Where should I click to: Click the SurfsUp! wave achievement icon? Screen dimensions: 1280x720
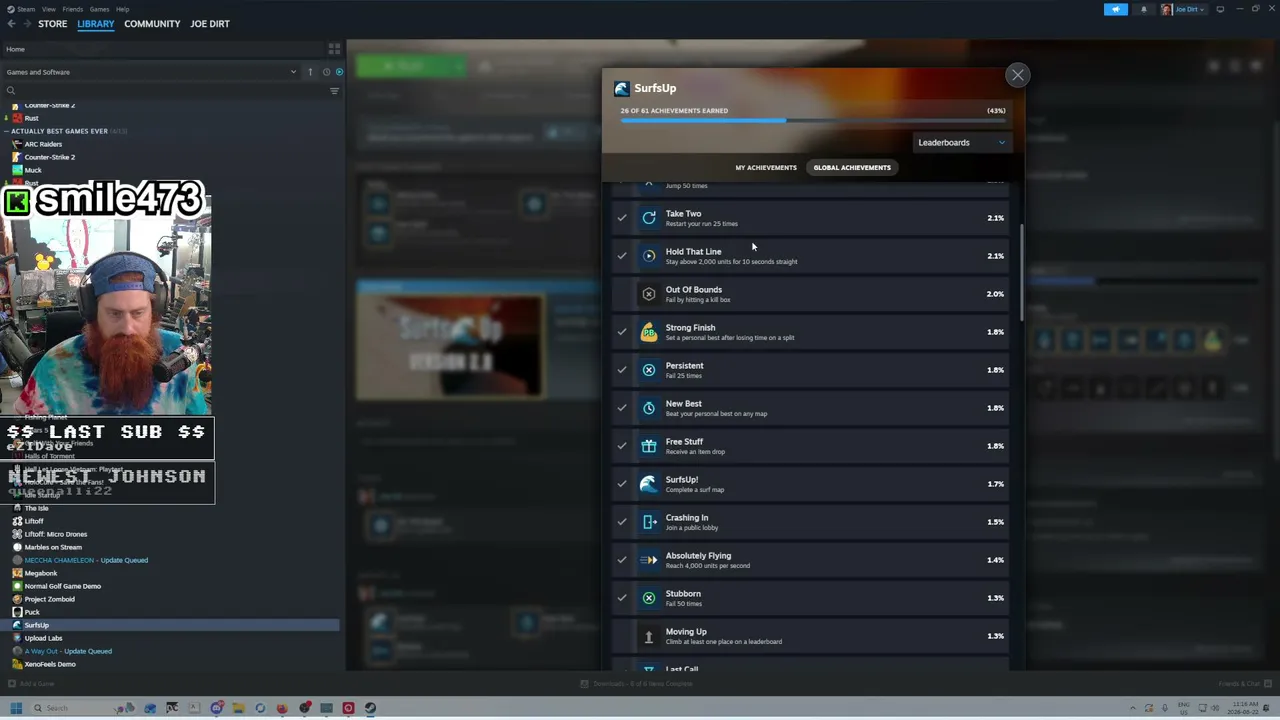click(x=649, y=483)
